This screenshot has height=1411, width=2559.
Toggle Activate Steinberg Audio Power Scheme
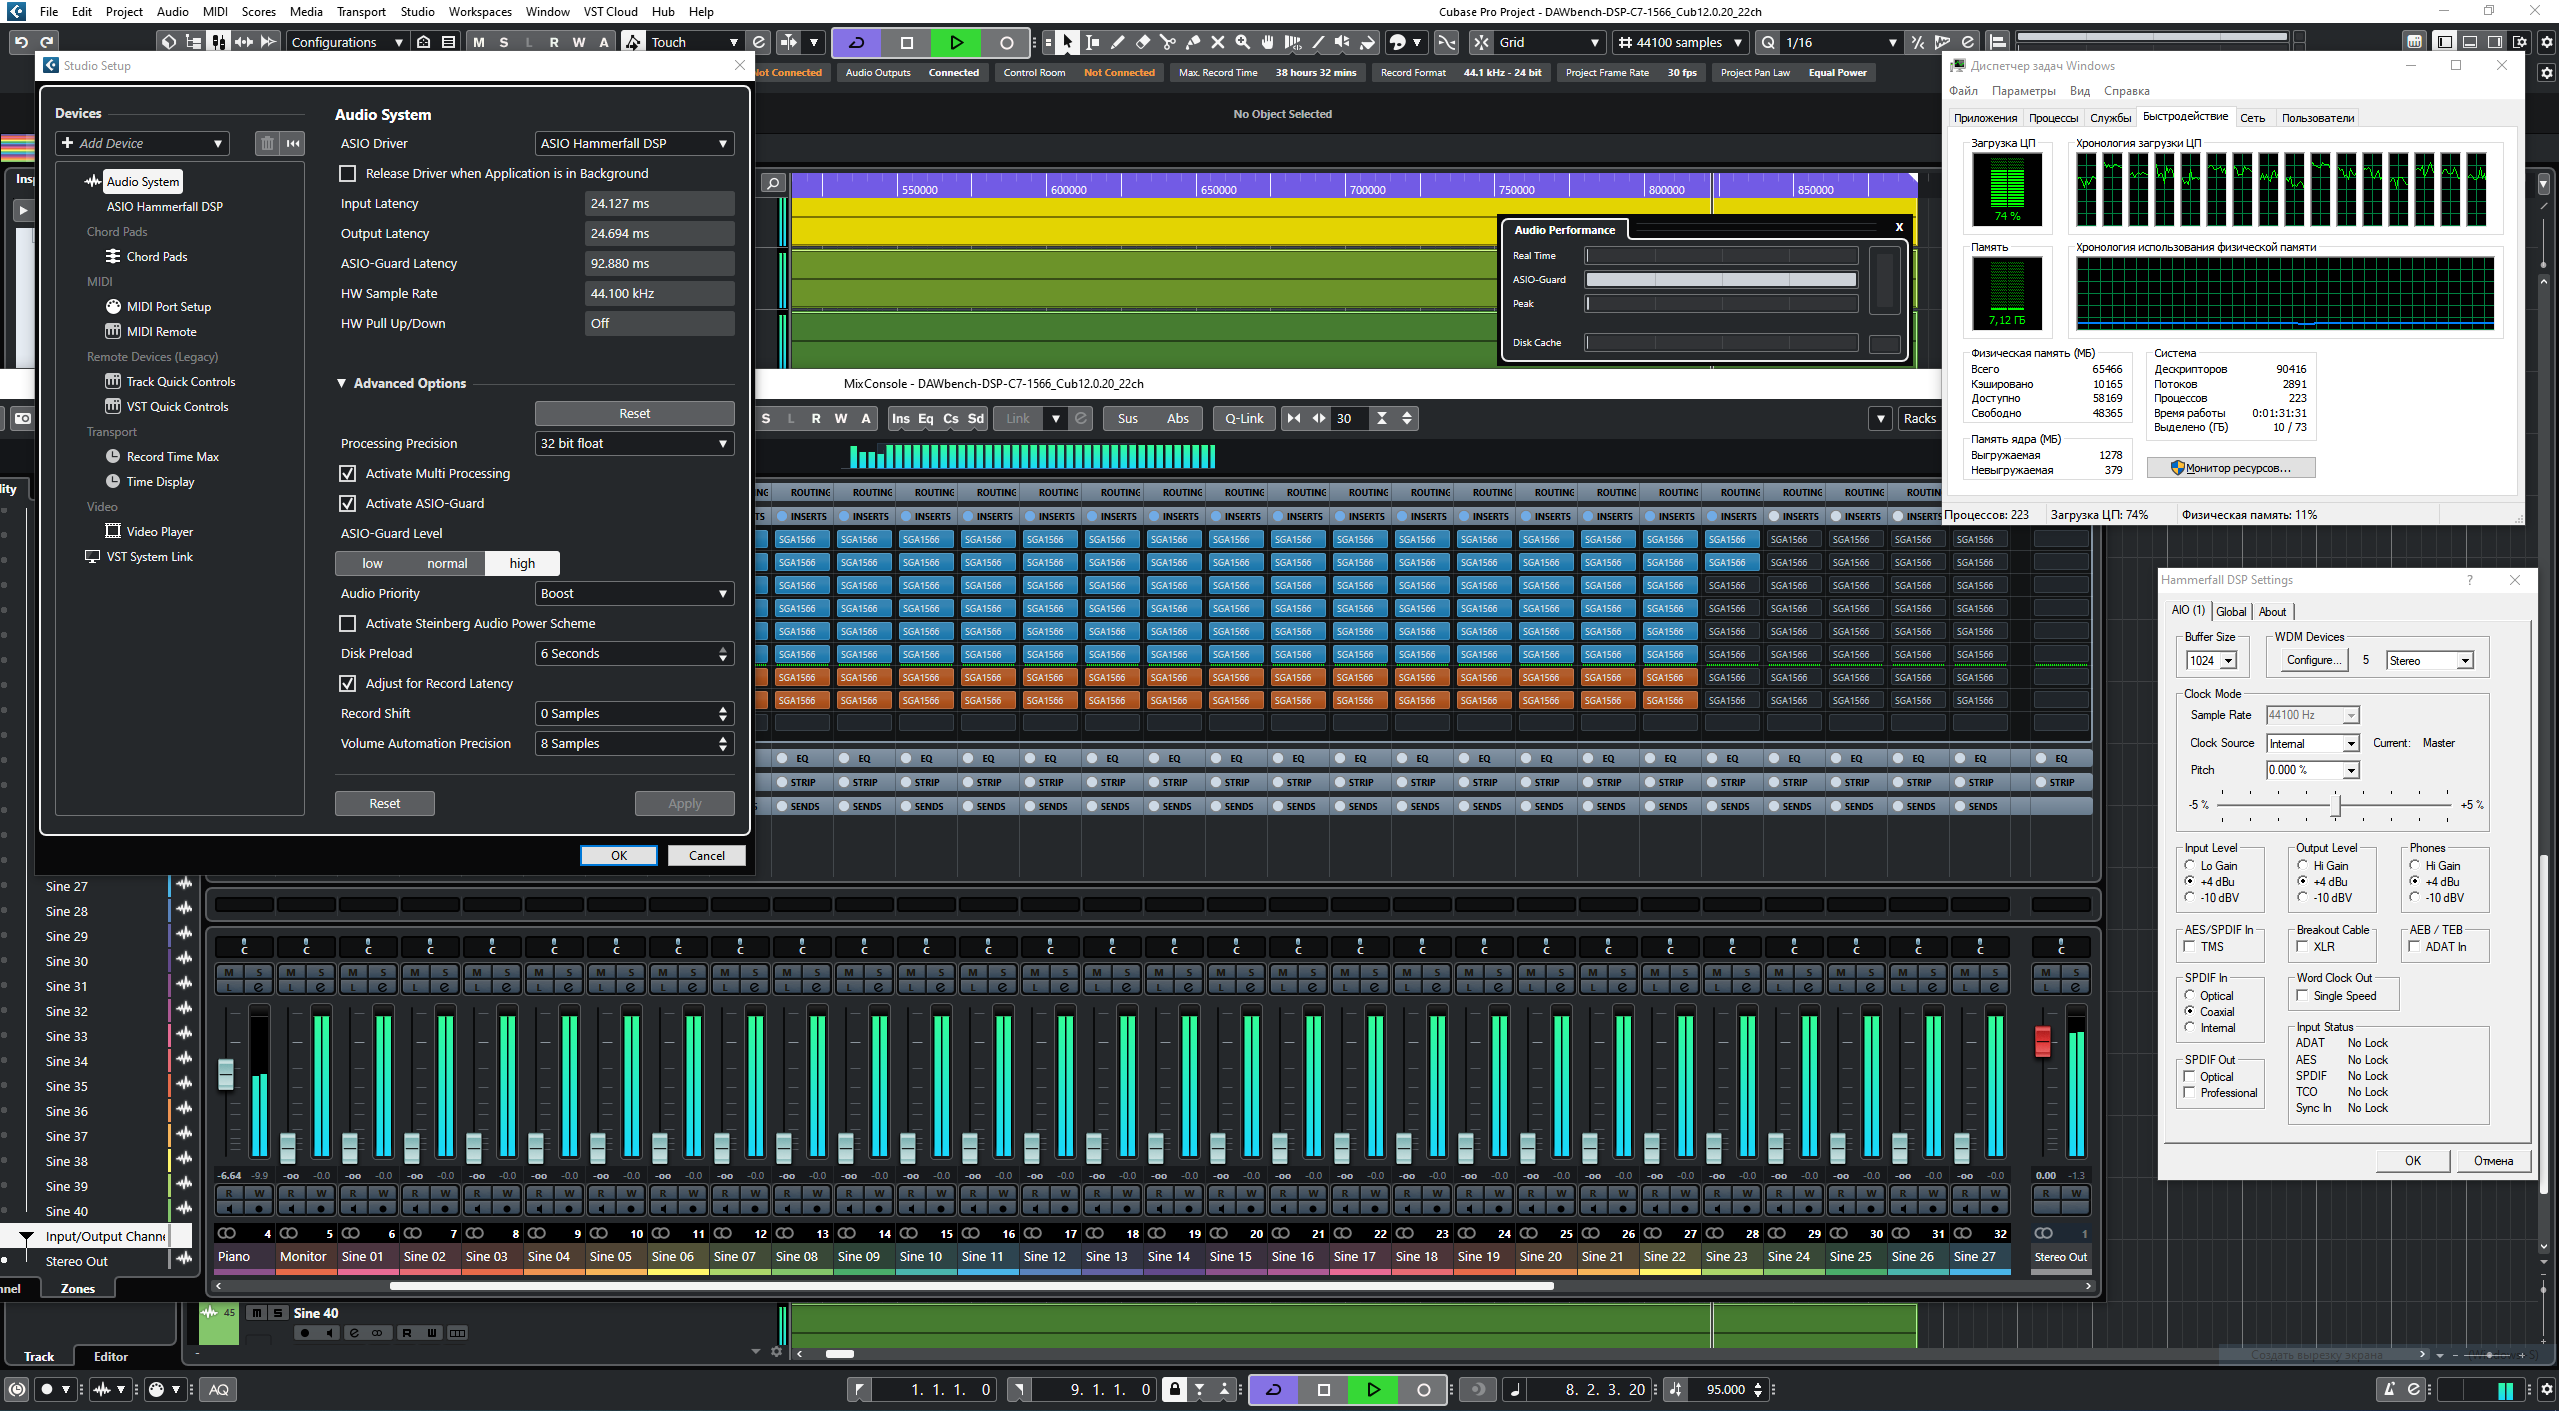348,623
